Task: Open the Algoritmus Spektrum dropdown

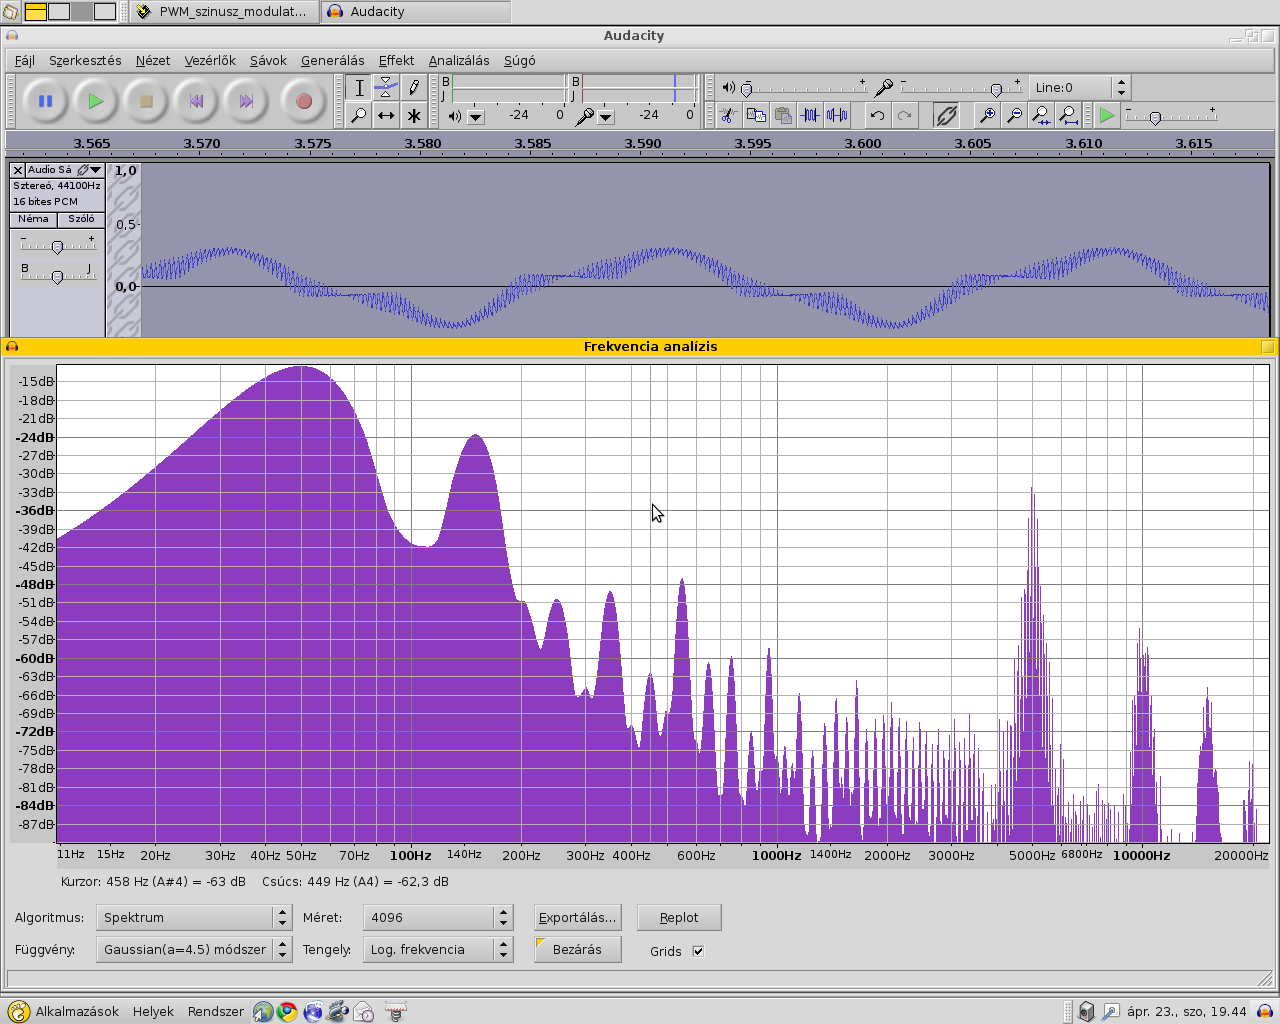Action: click(193, 917)
